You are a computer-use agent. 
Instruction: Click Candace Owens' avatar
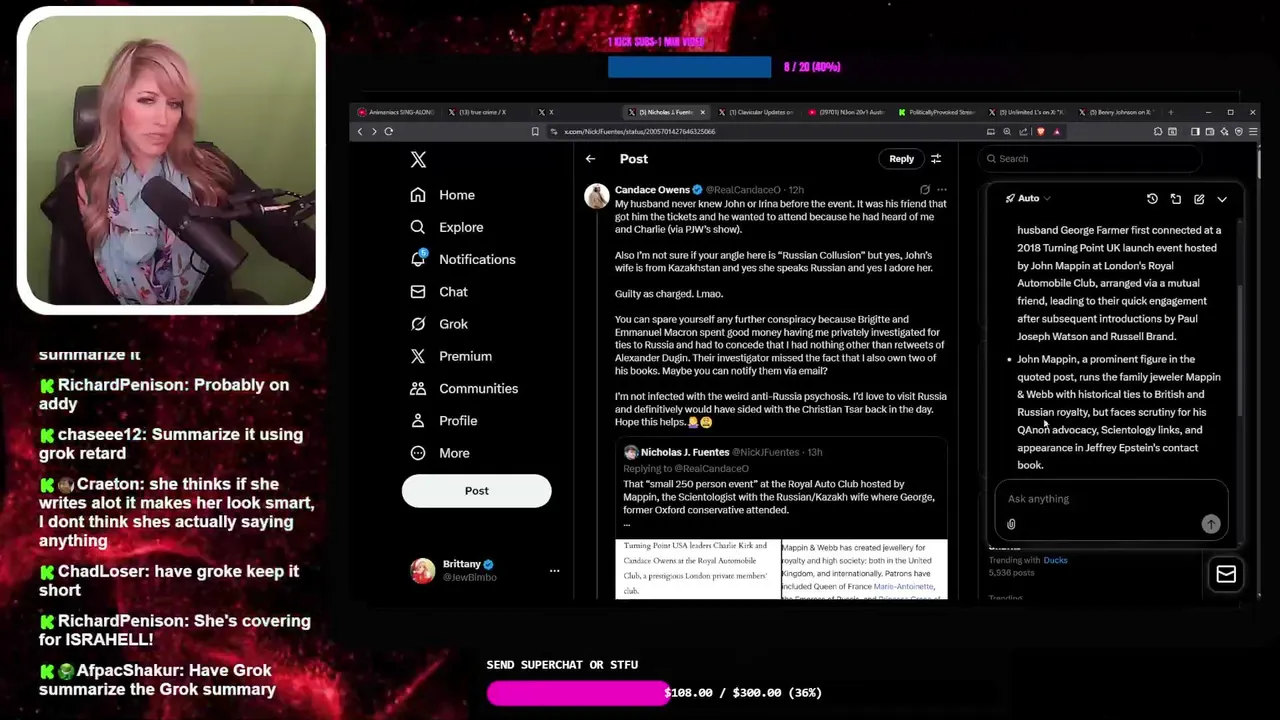point(597,196)
